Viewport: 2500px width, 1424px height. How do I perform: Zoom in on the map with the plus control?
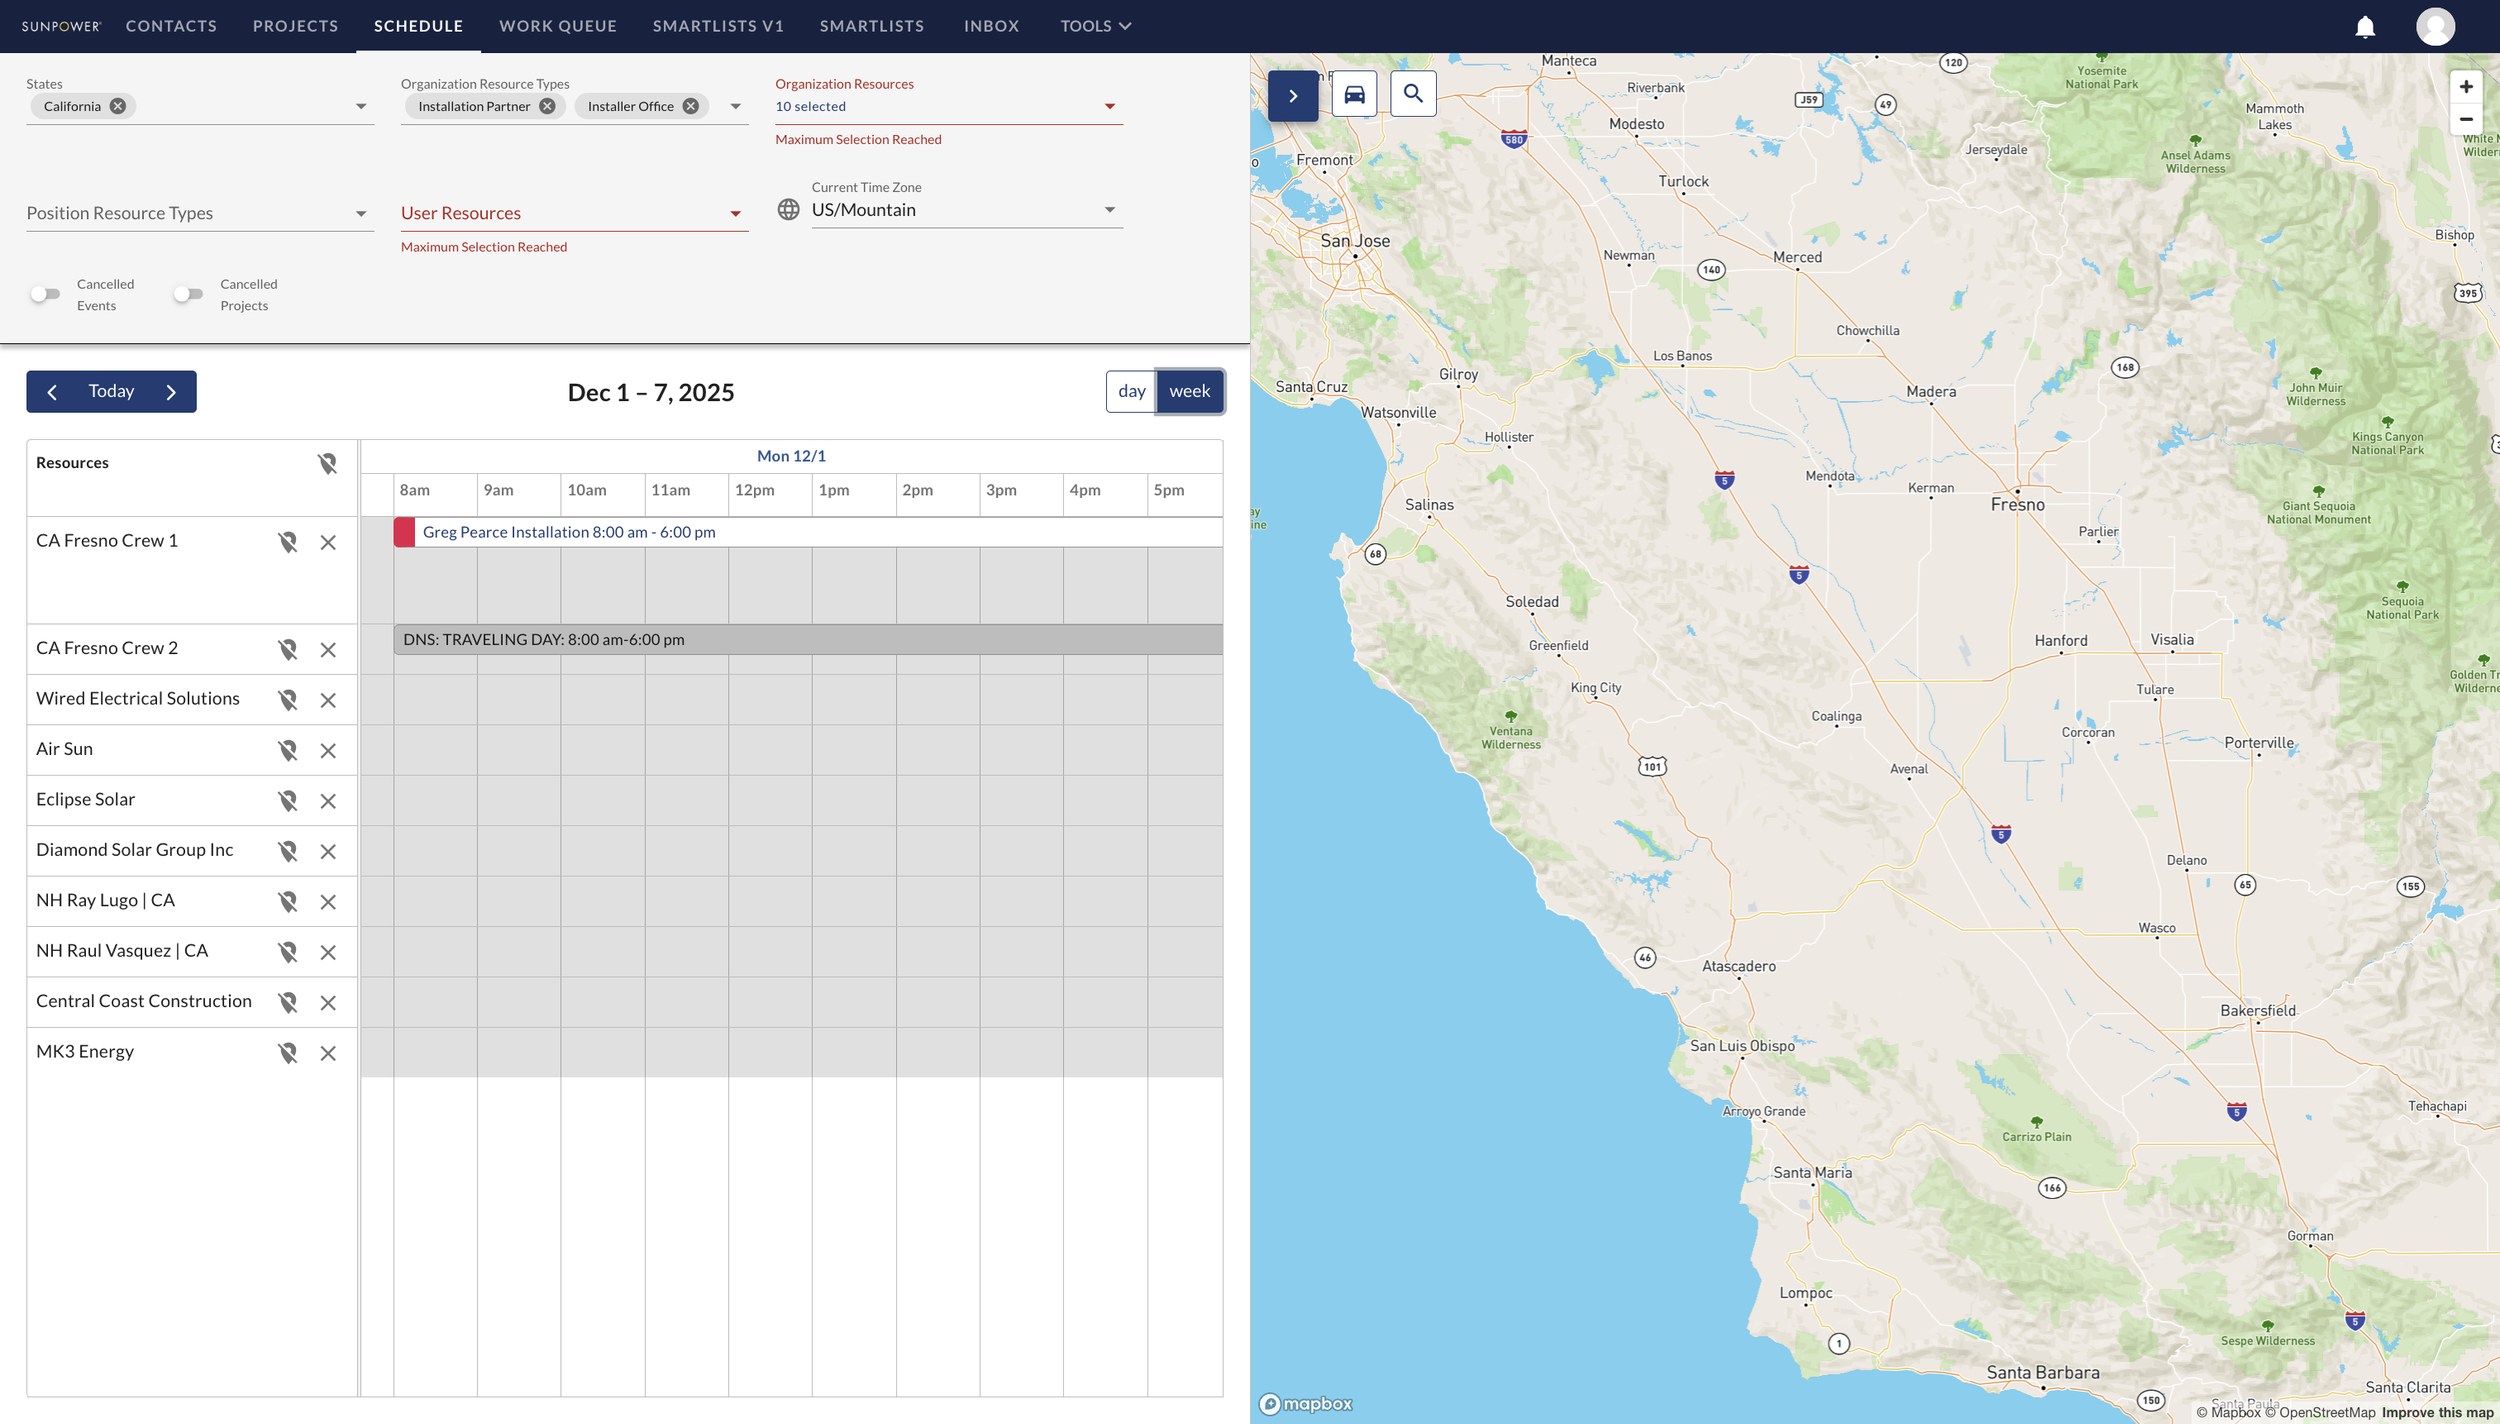[x=2466, y=86]
